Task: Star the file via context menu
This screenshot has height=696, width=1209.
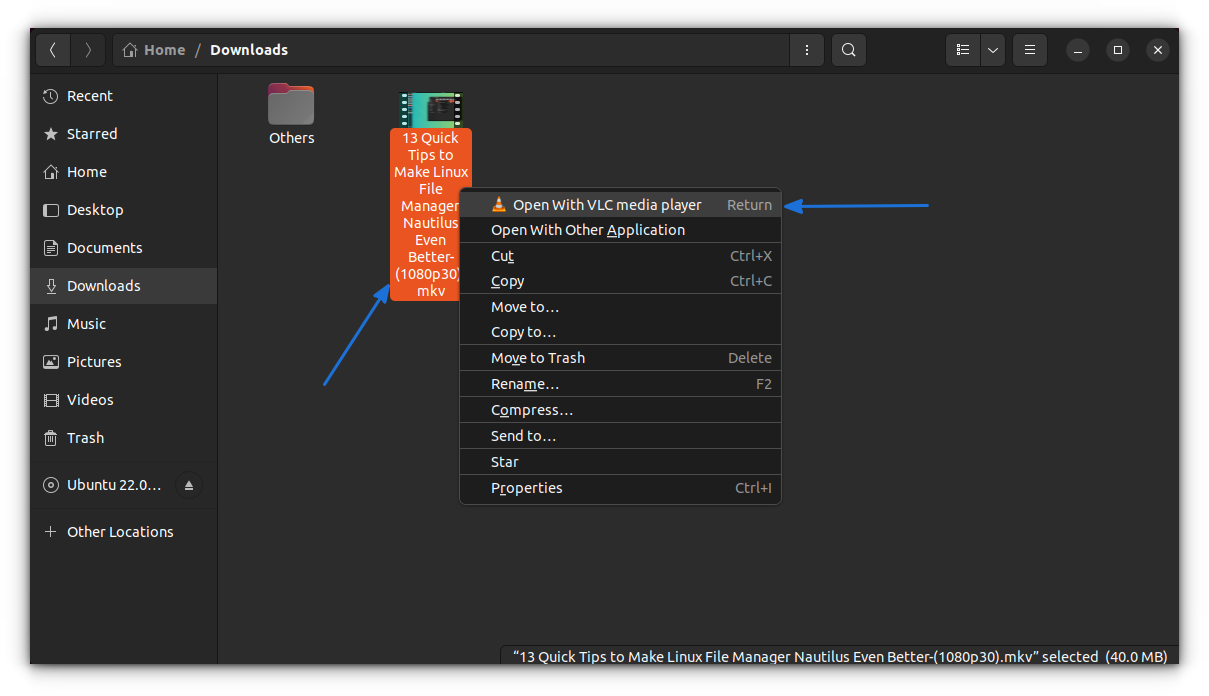Action: pyautogui.click(x=505, y=462)
